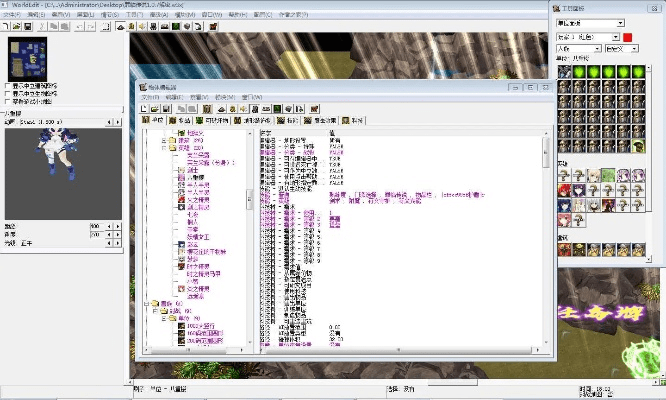The height and width of the screenshot is (400, 666).
Task: Open the 人族 race dropdown in Tool Palette
Action: pos(576,48)
